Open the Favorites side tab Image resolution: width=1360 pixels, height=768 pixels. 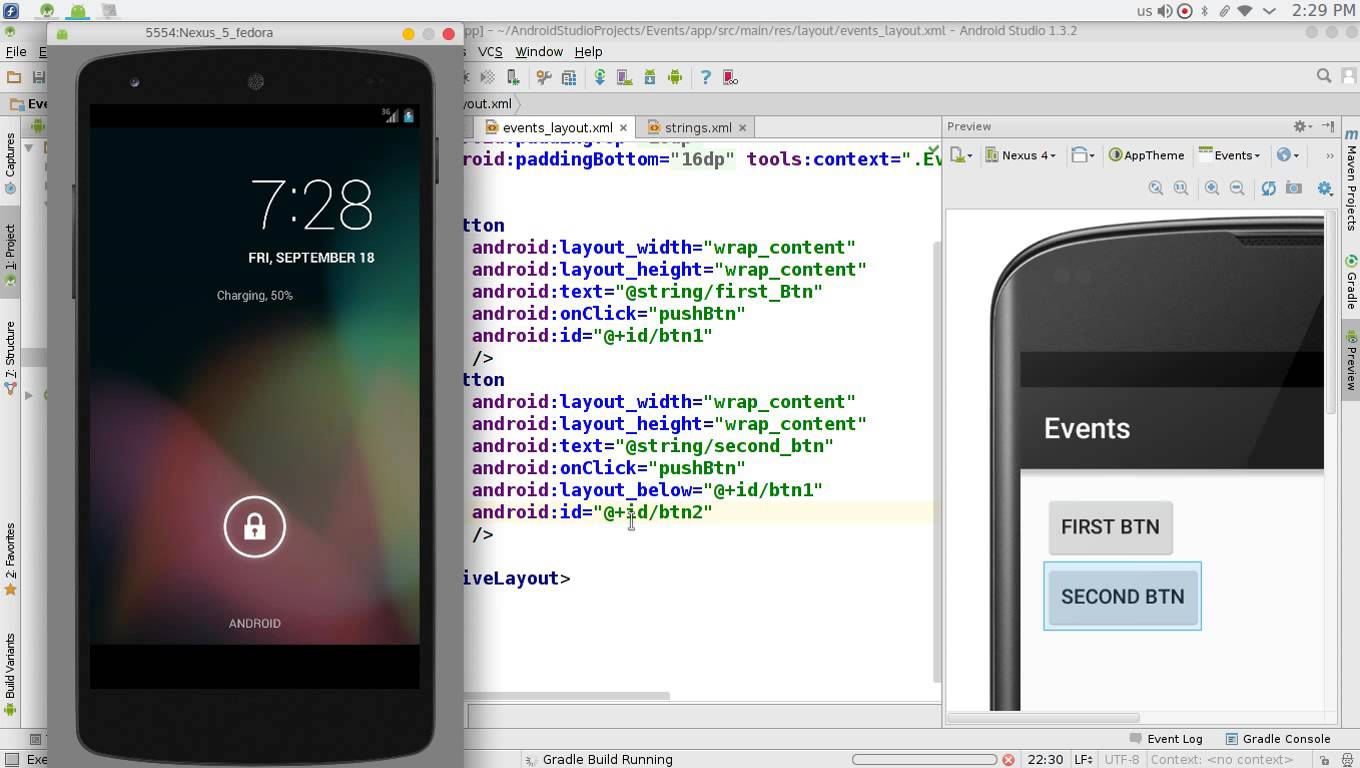10,558
